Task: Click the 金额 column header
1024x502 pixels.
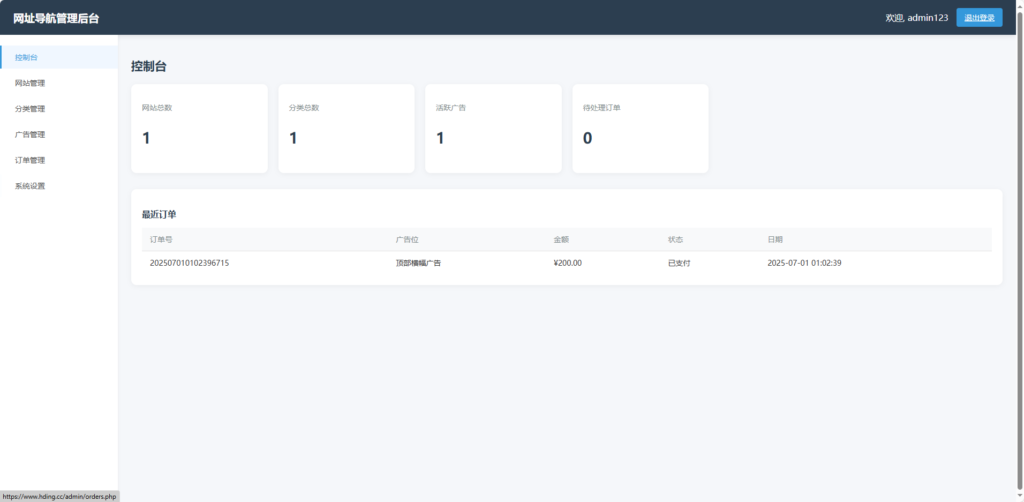Action: point(561,240)
